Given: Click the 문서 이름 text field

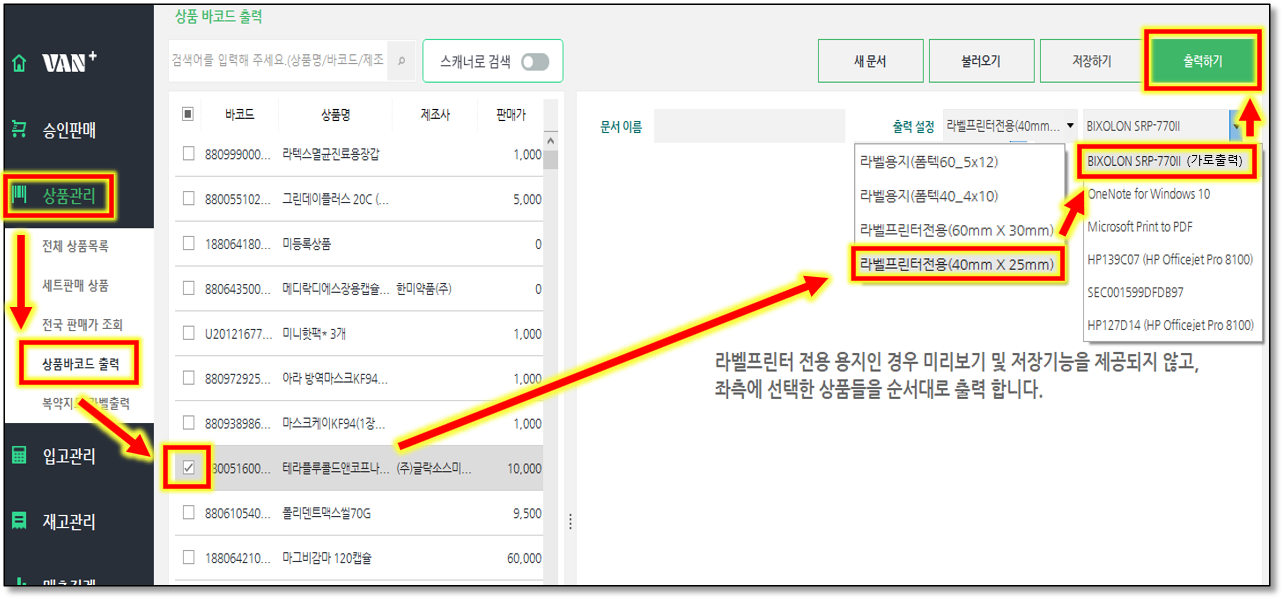Looking at the screenshot, I should point(749,127).
